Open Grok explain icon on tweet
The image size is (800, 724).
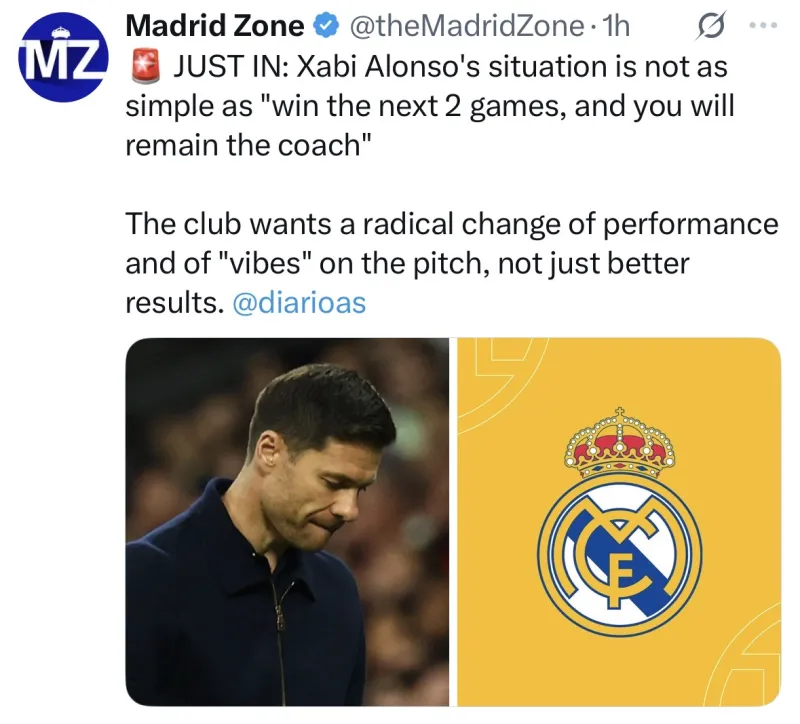[x=710, y=26]
